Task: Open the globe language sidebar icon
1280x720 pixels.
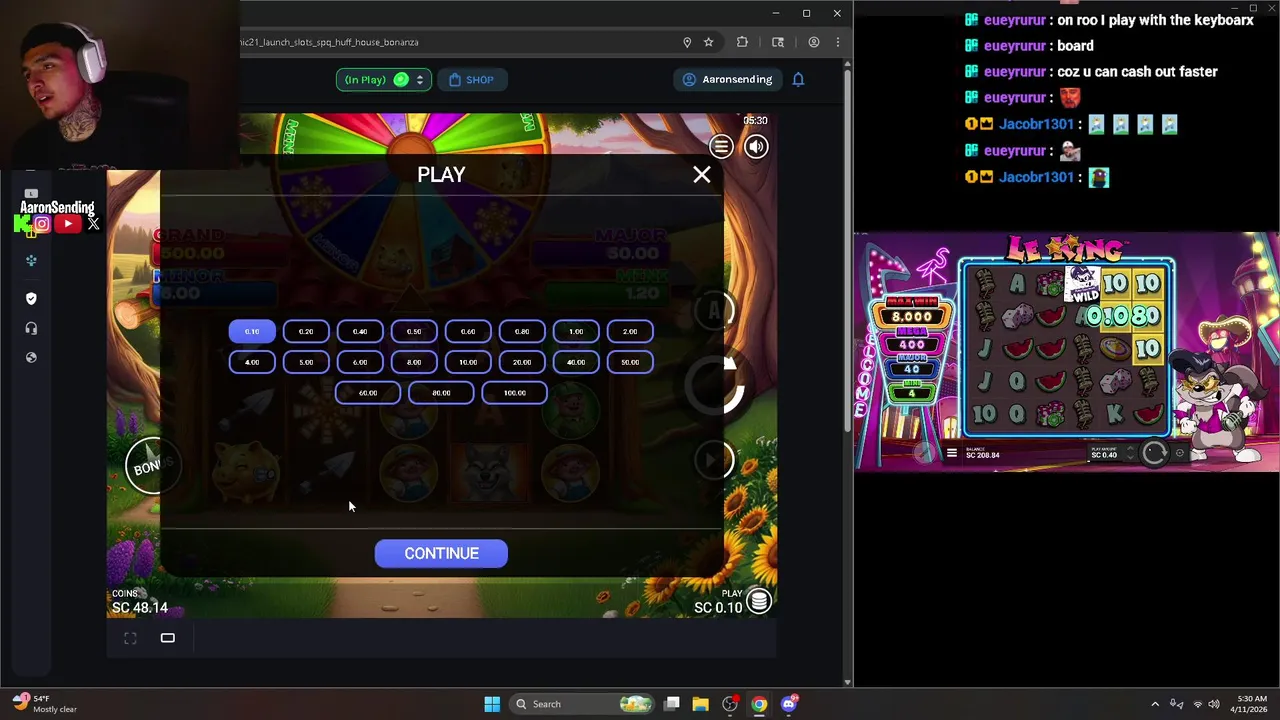Action: [31, 357]
